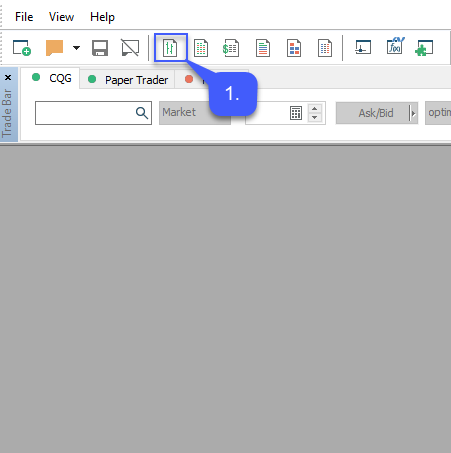Open the Help menu
451x453 pixels.
pos(102,17)
